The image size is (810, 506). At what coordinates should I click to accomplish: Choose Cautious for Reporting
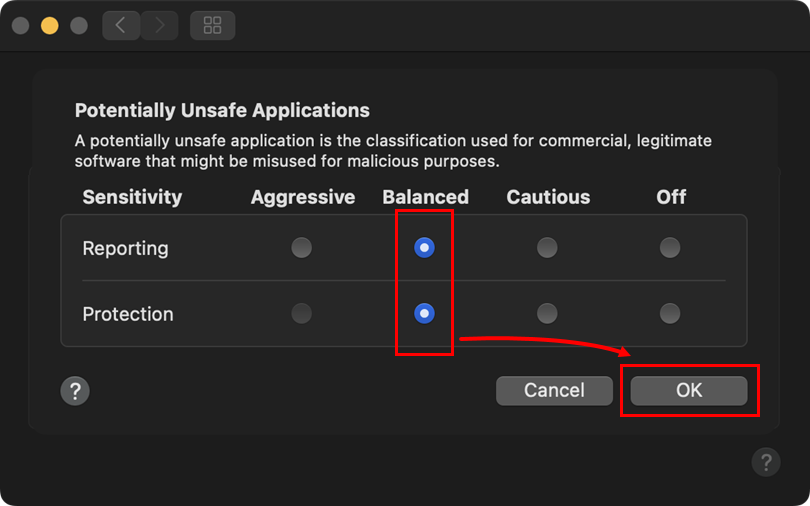coord(547,247)
